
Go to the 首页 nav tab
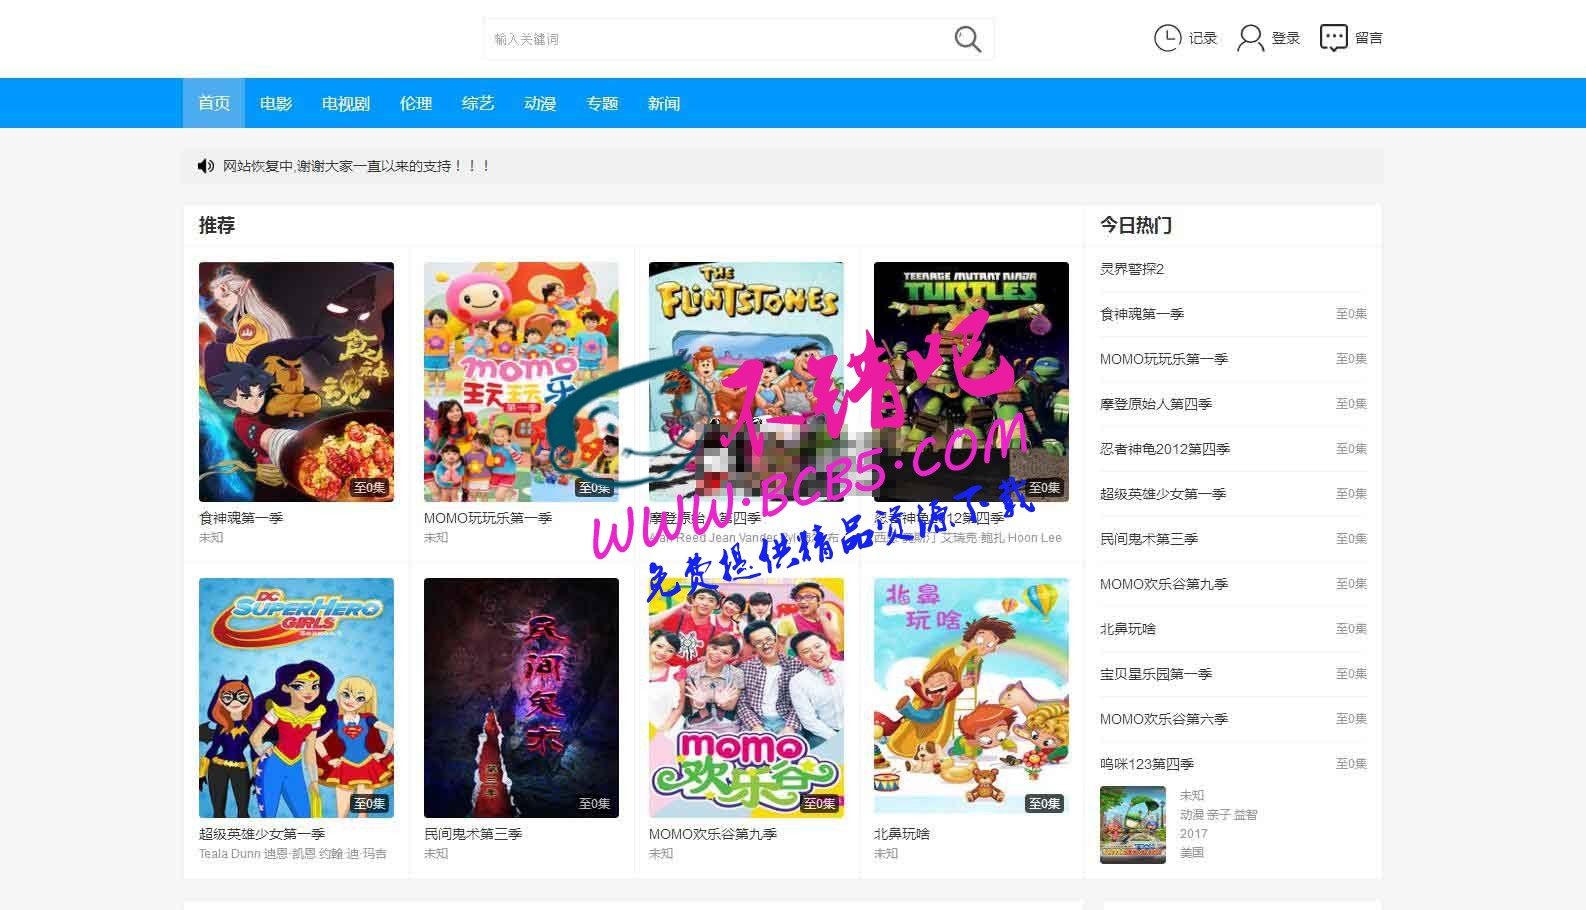pyautogui.click(x=214, y=103)
